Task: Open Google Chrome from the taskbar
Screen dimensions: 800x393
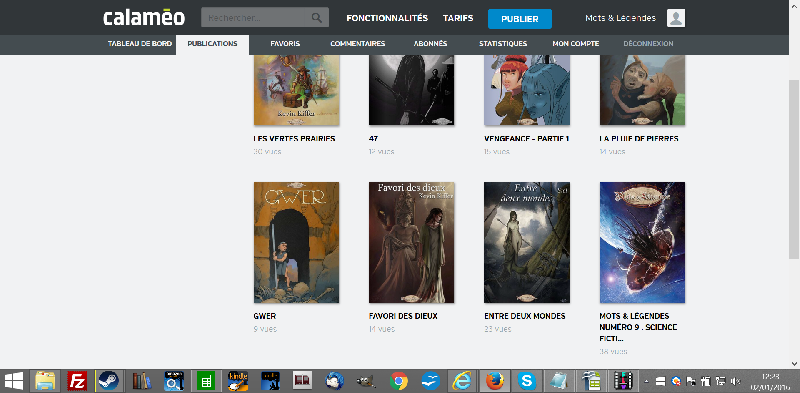Action: click(398, 381)
